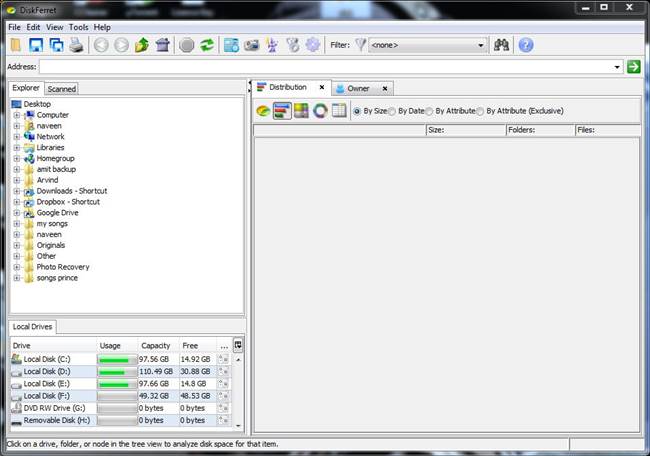Click the Save icon in toolbar
Viewport: 650px width, 456px height.
[36, 45]
